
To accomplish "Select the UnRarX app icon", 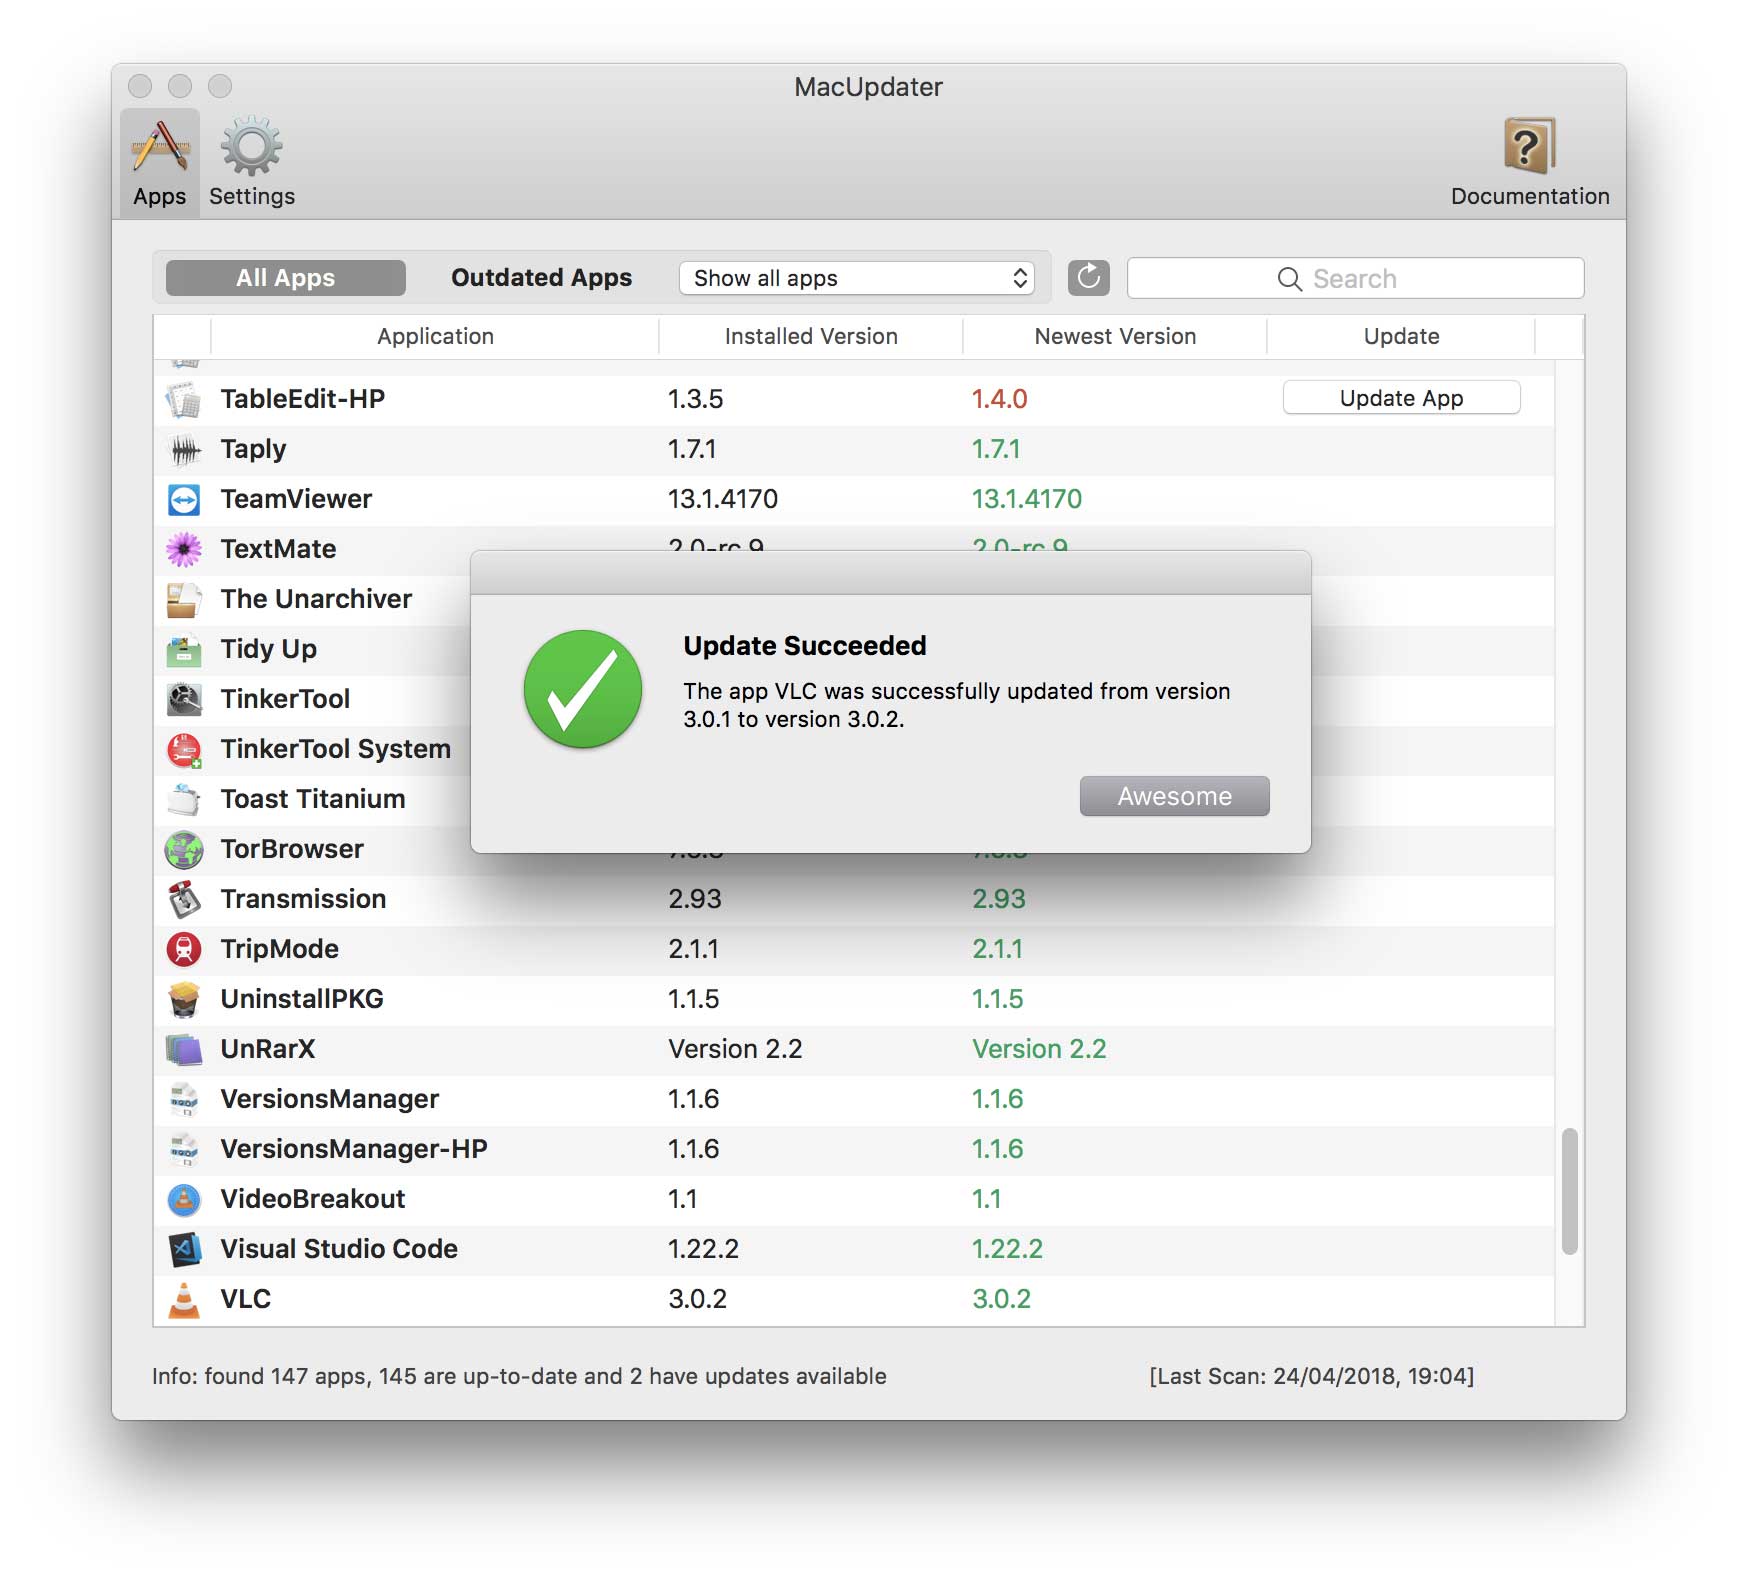I will point(184,1049).
